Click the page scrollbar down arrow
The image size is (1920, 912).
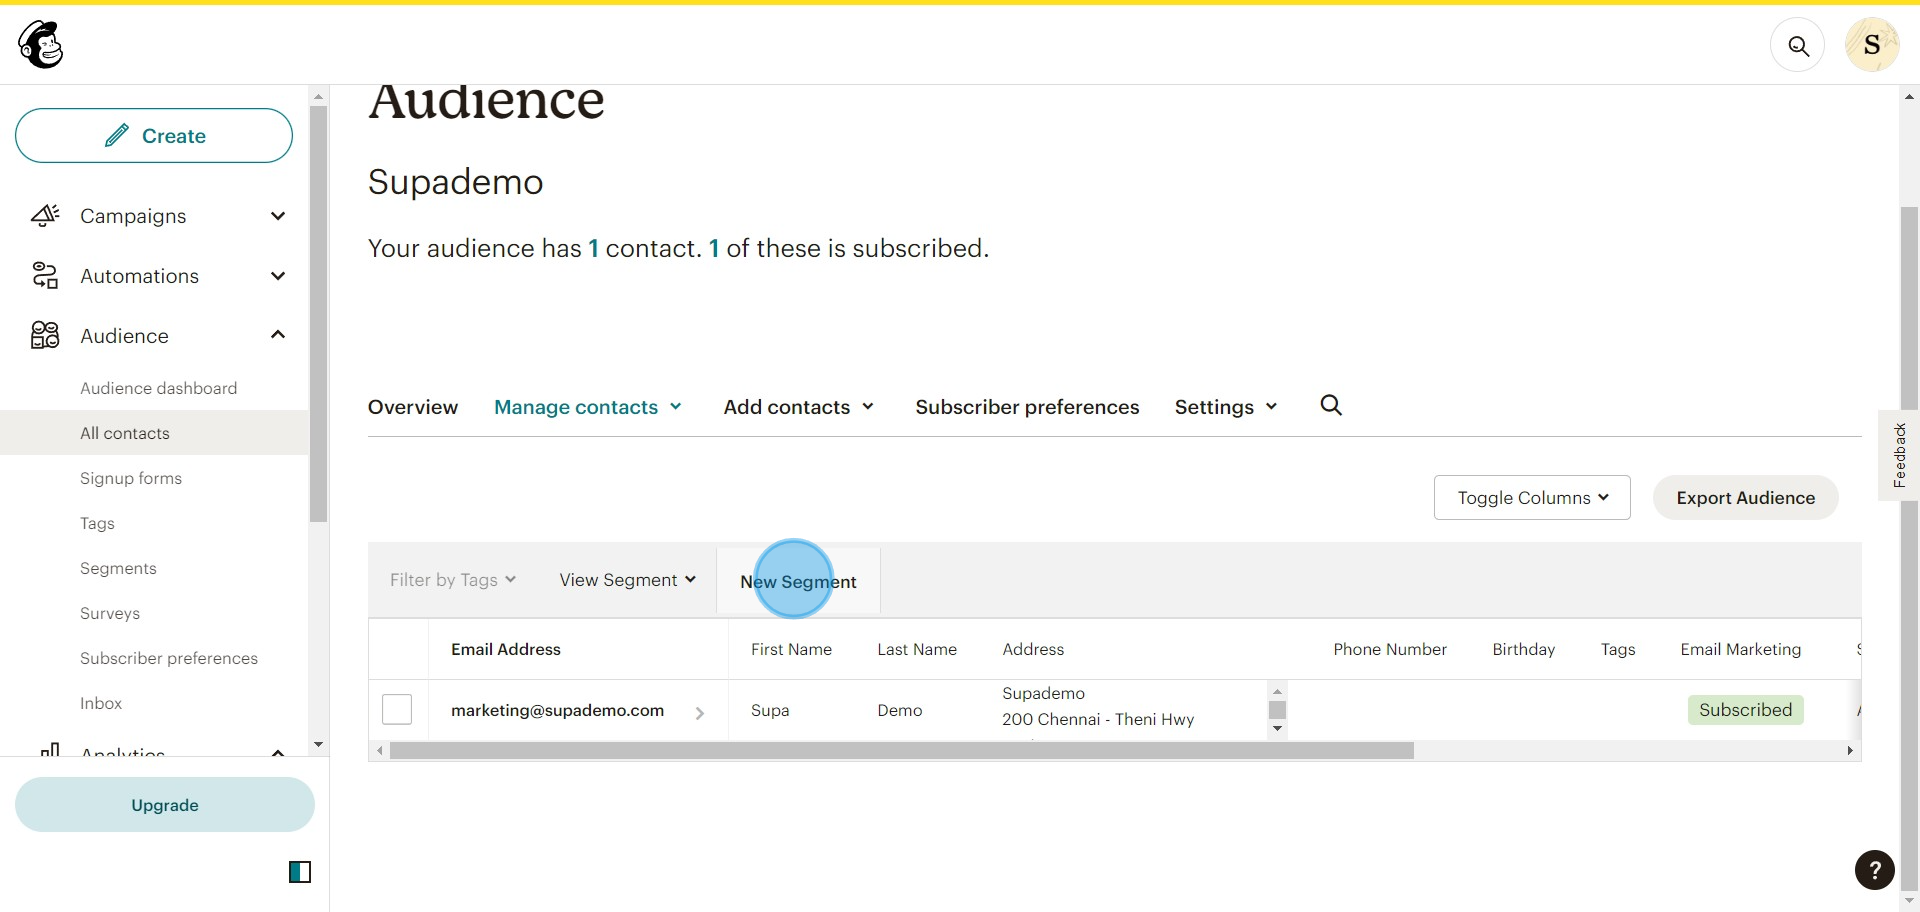[1909, 902]
